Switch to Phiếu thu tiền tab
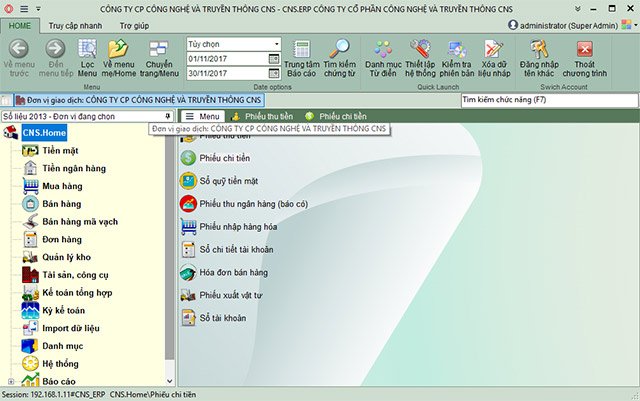640x401 pixels. tap(262, 116)
